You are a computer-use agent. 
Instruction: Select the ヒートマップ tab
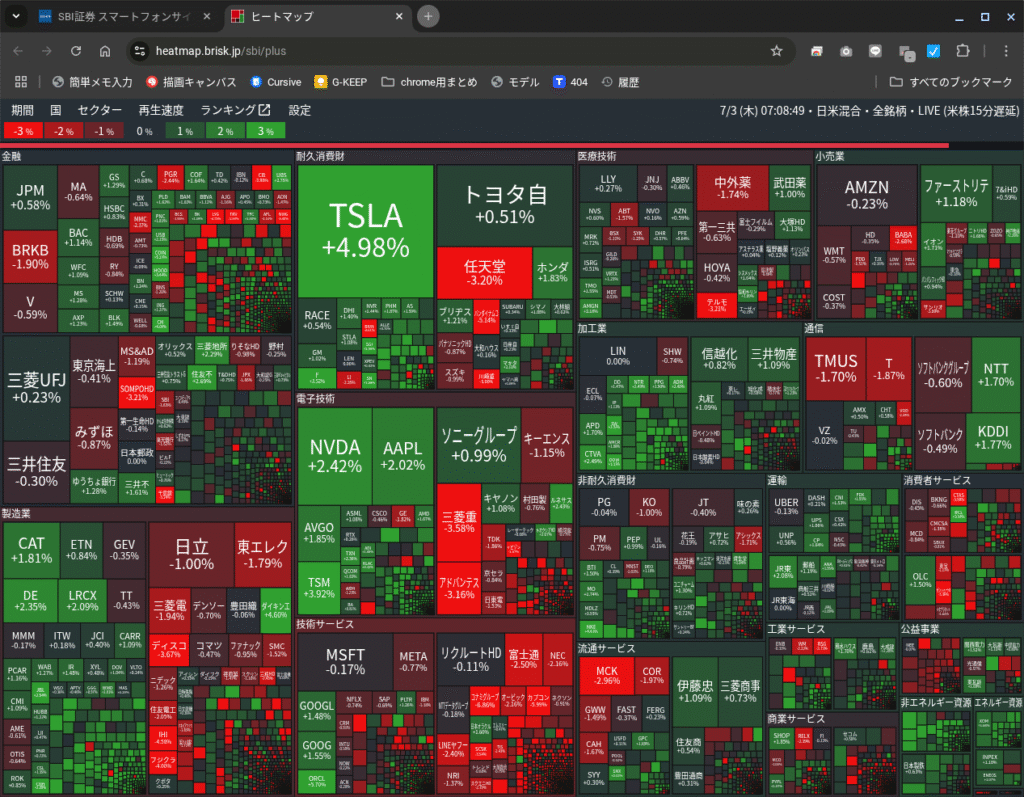coord(318,16)
